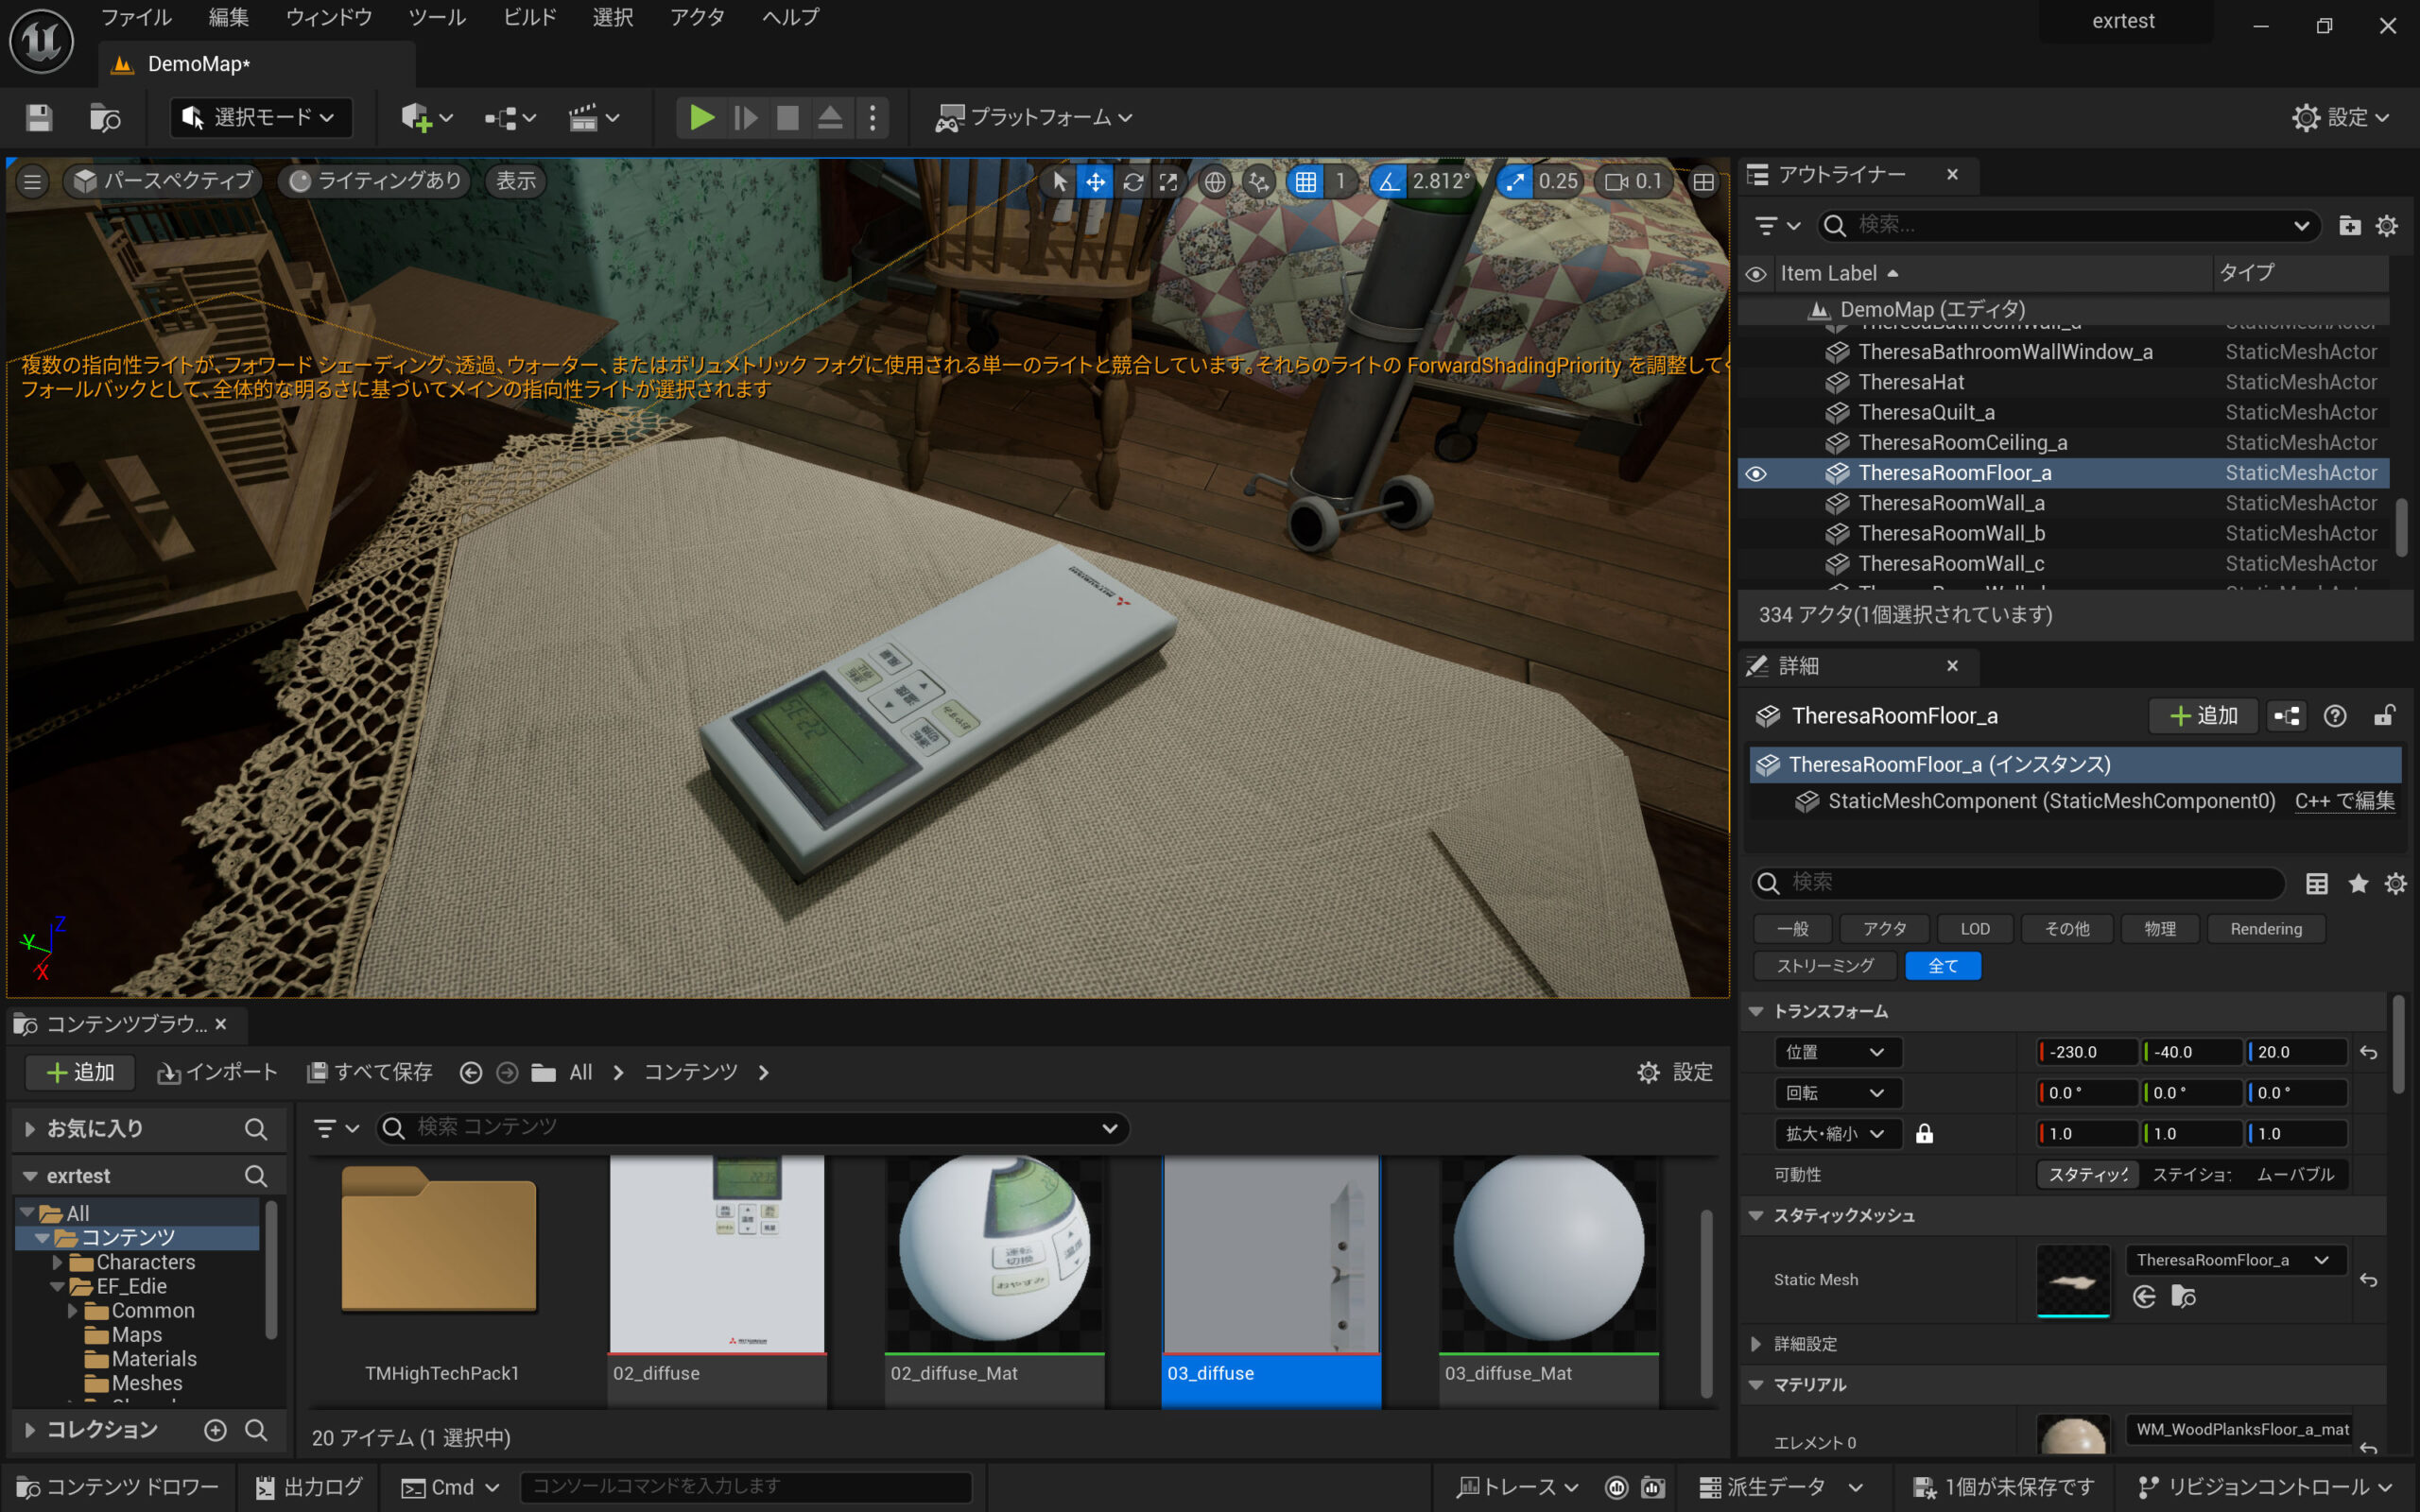Collapse the トランスフォーム section
The height and width of the screenshot is (1512, 2420).
[x=1756, y=1011]
